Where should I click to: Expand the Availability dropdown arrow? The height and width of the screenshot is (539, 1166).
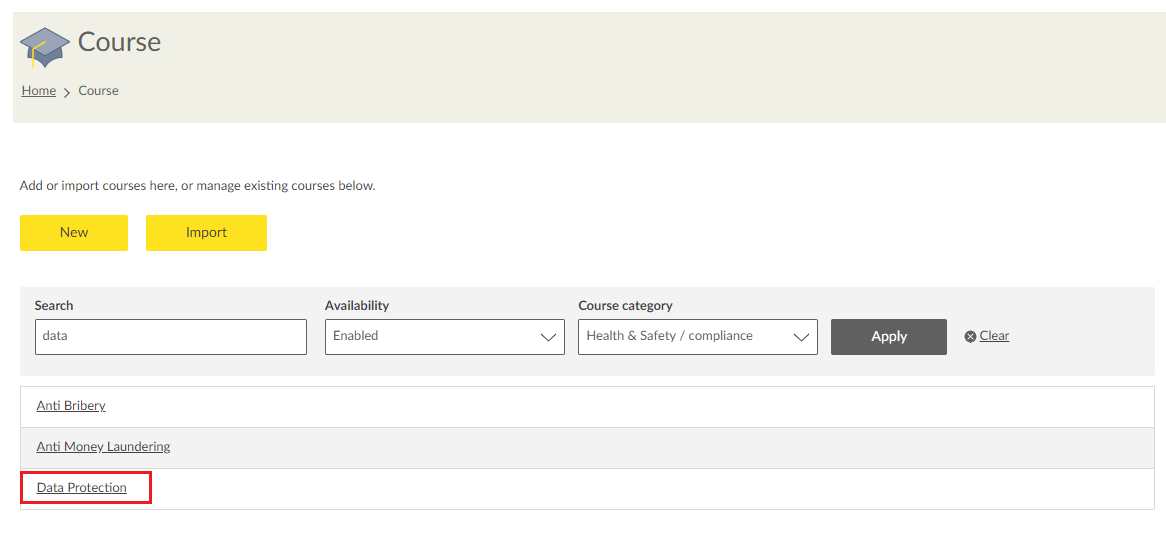(x=548, y=337)
